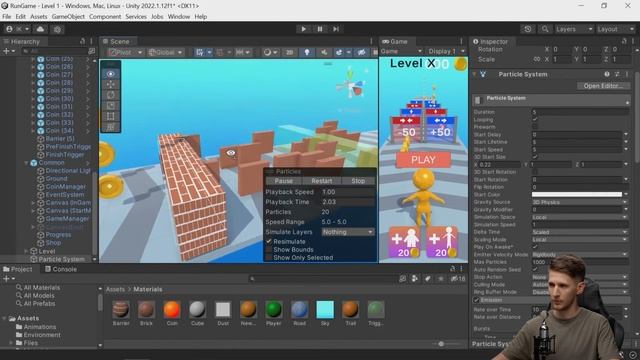Toggle Show Only Selected checkbox
The width and height of the screenshot is (640, 360).
[x=269, y=258]
